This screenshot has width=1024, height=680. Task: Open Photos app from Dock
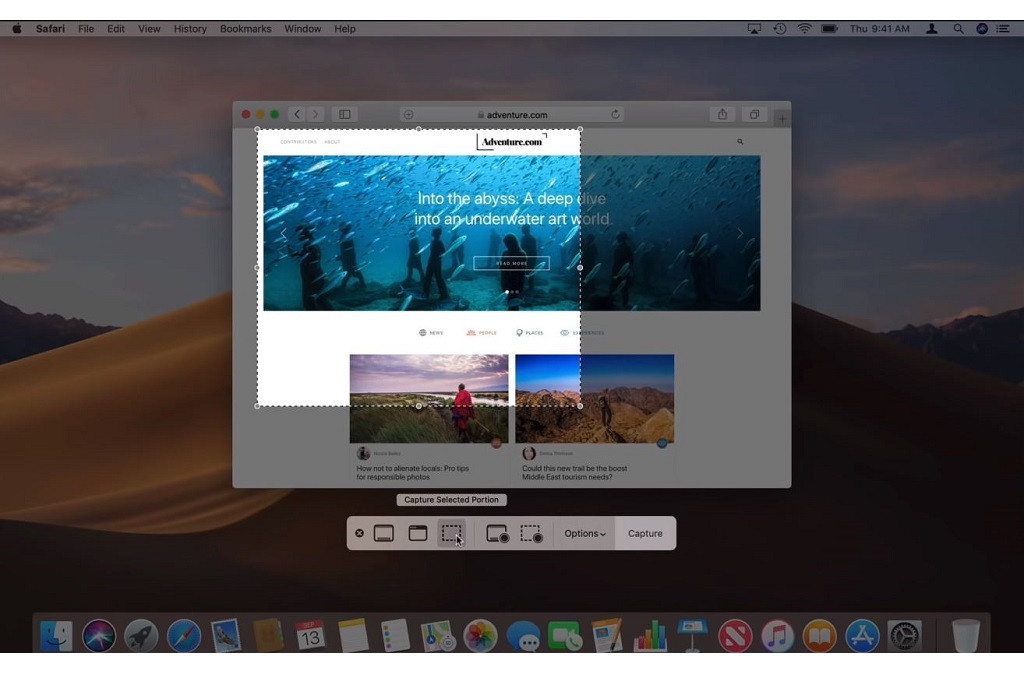(x=481, y=635)
